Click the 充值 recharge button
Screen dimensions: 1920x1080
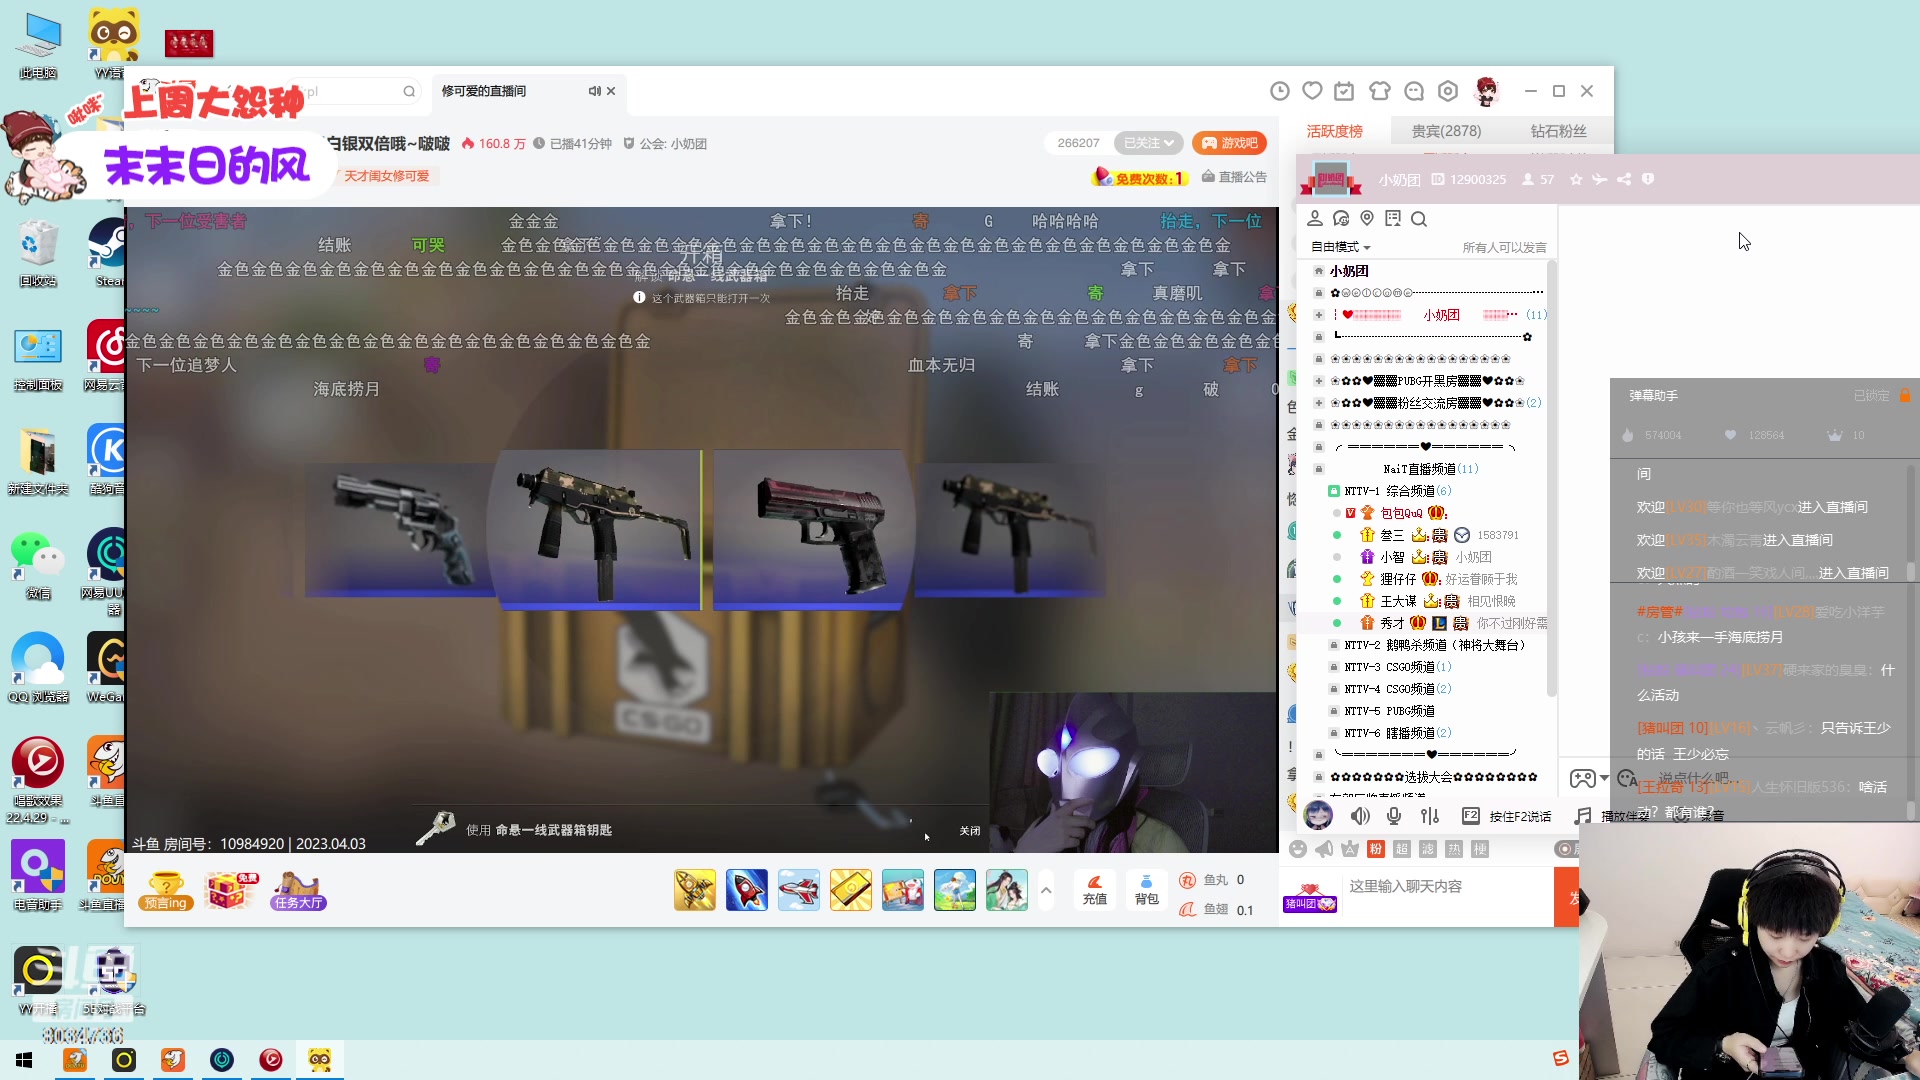click(1095, 889)
